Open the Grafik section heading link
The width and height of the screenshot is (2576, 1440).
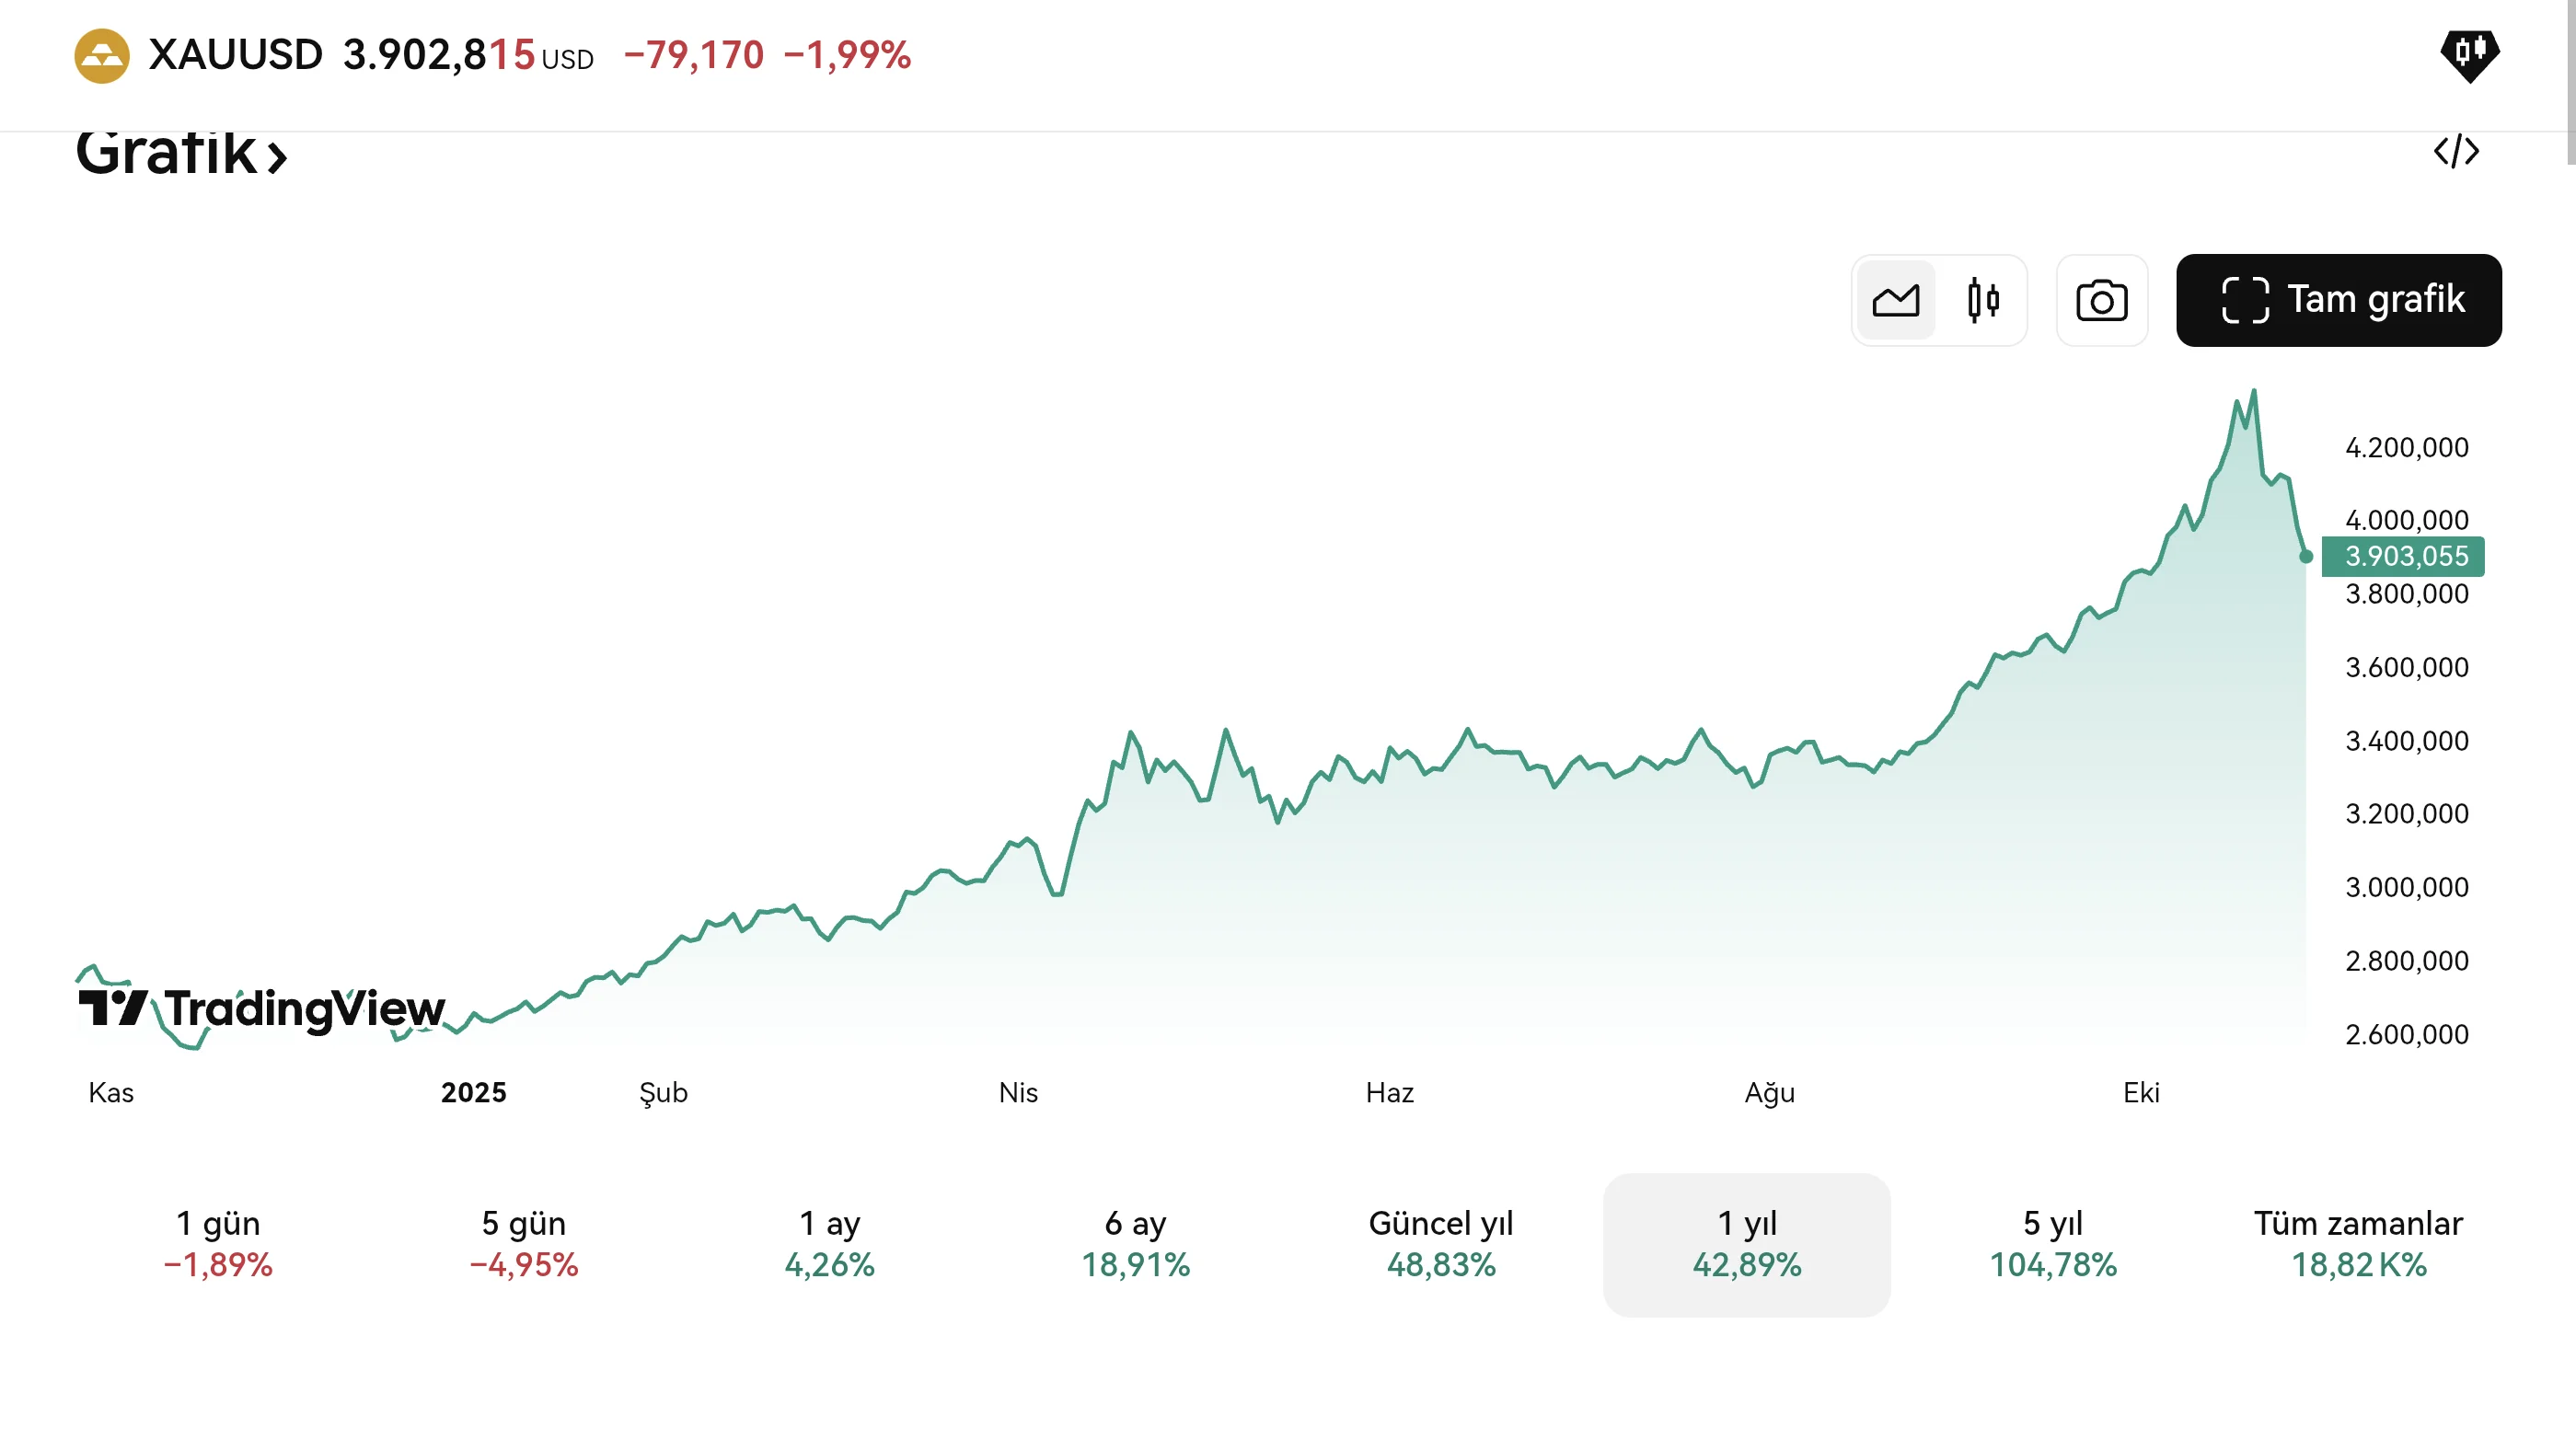(x=182, y=154)
